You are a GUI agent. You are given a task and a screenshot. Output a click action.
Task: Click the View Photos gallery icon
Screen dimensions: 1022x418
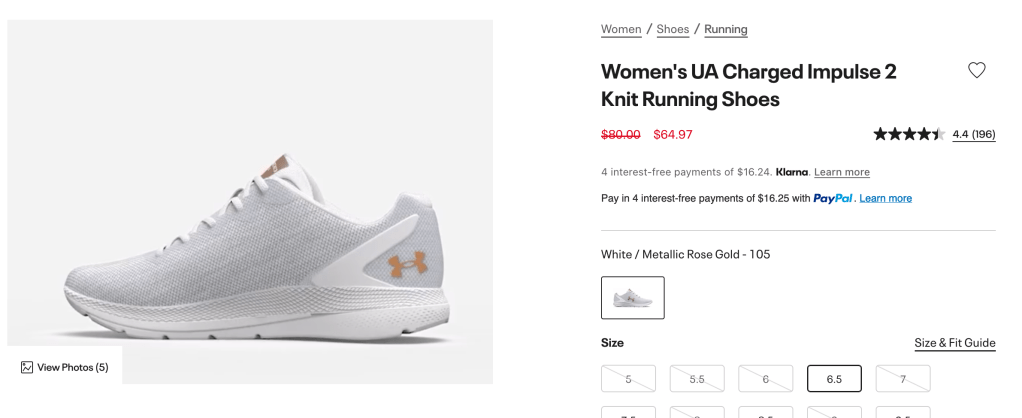(27, 367)
